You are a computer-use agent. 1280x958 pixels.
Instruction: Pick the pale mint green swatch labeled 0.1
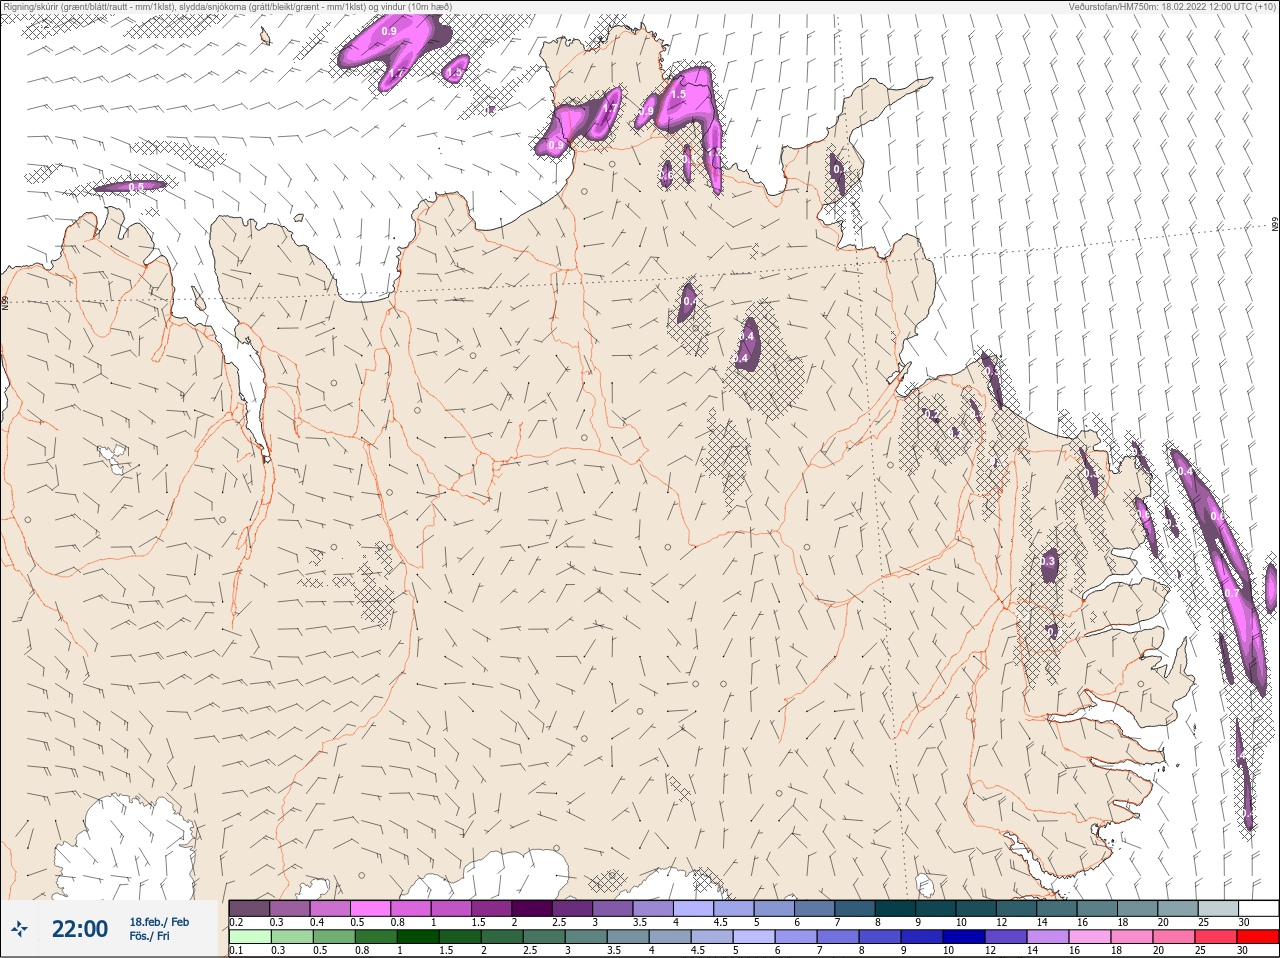249,937
